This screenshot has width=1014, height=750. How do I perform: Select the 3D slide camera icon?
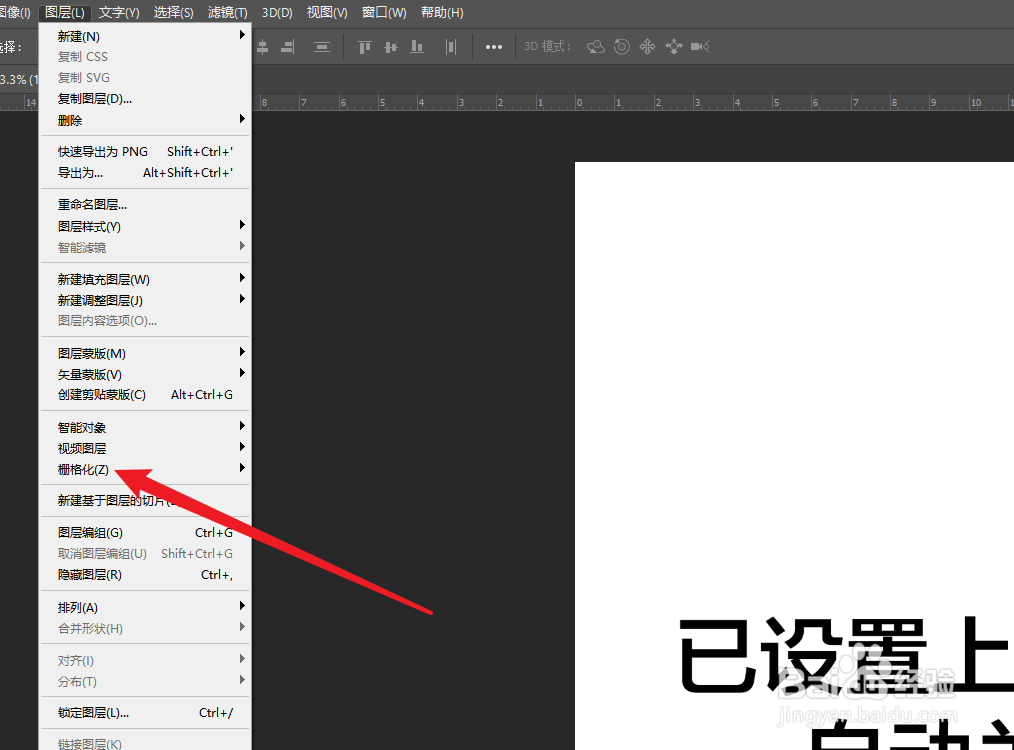(673, 47)
